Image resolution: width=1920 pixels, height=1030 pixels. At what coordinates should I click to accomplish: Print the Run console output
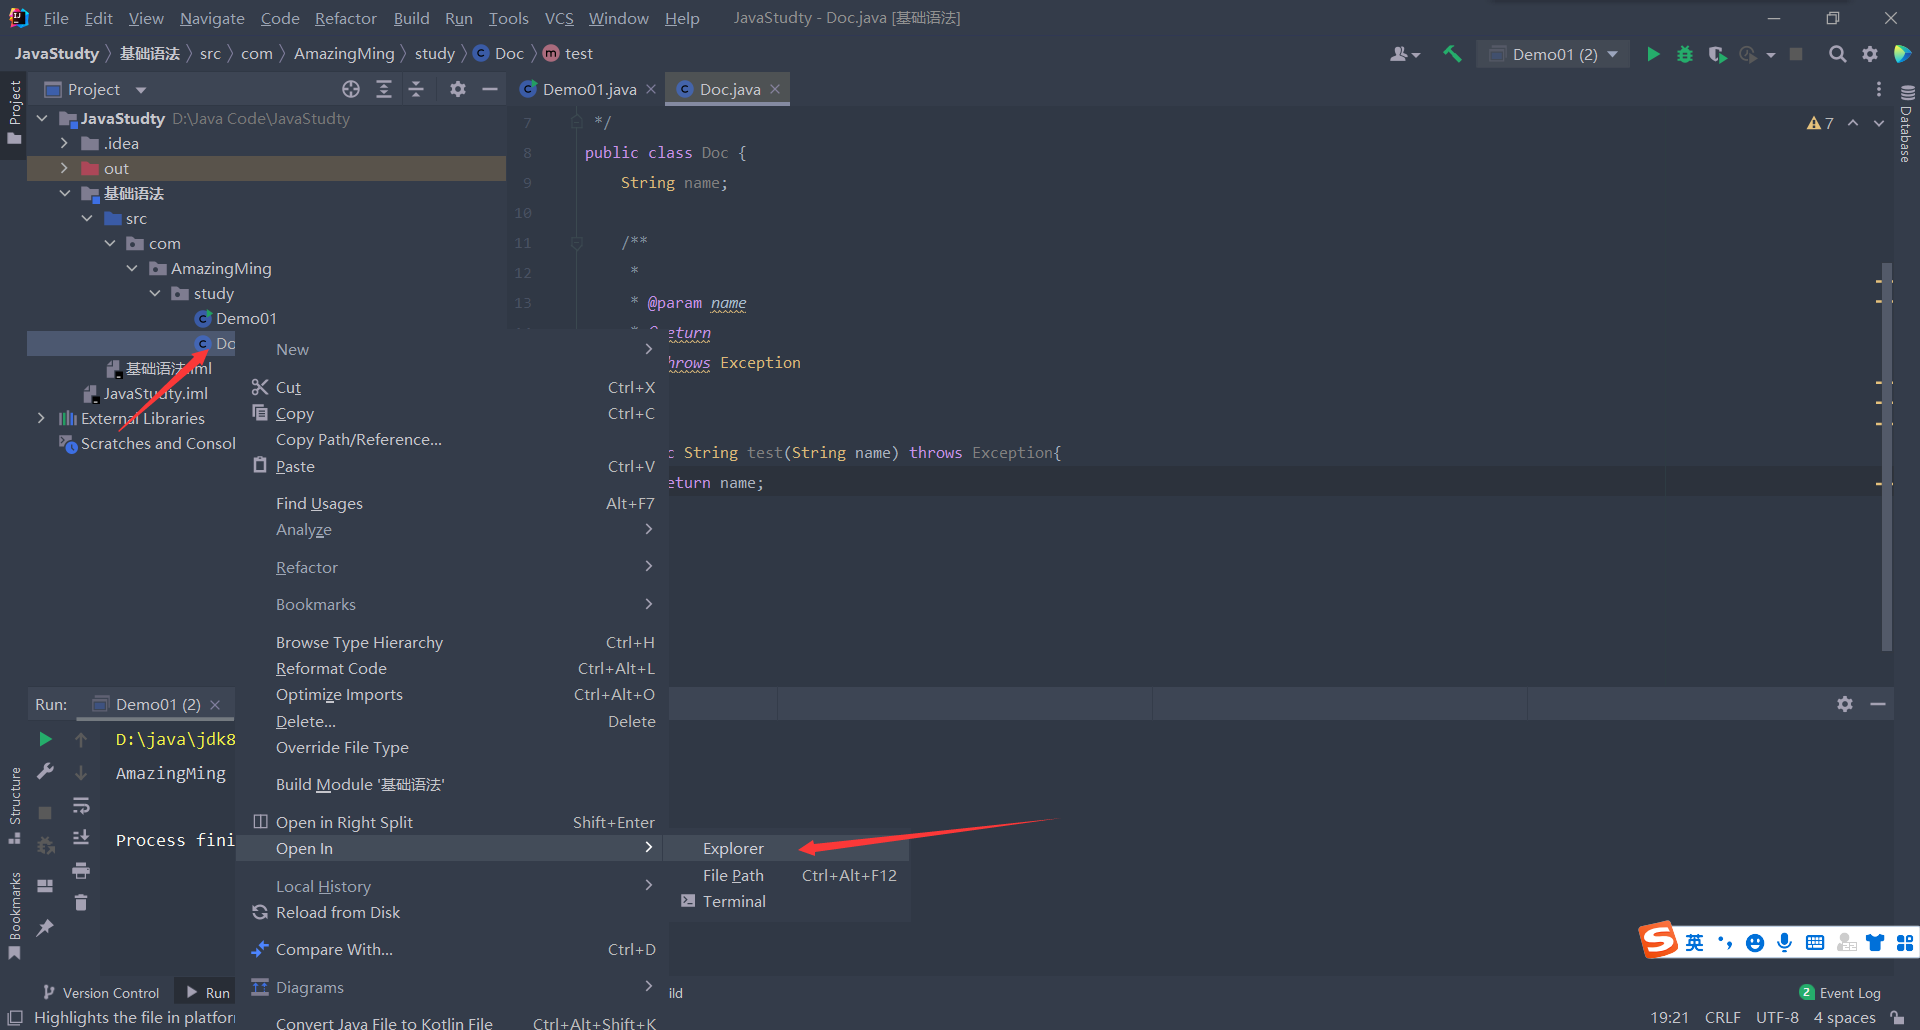point(81,870)
